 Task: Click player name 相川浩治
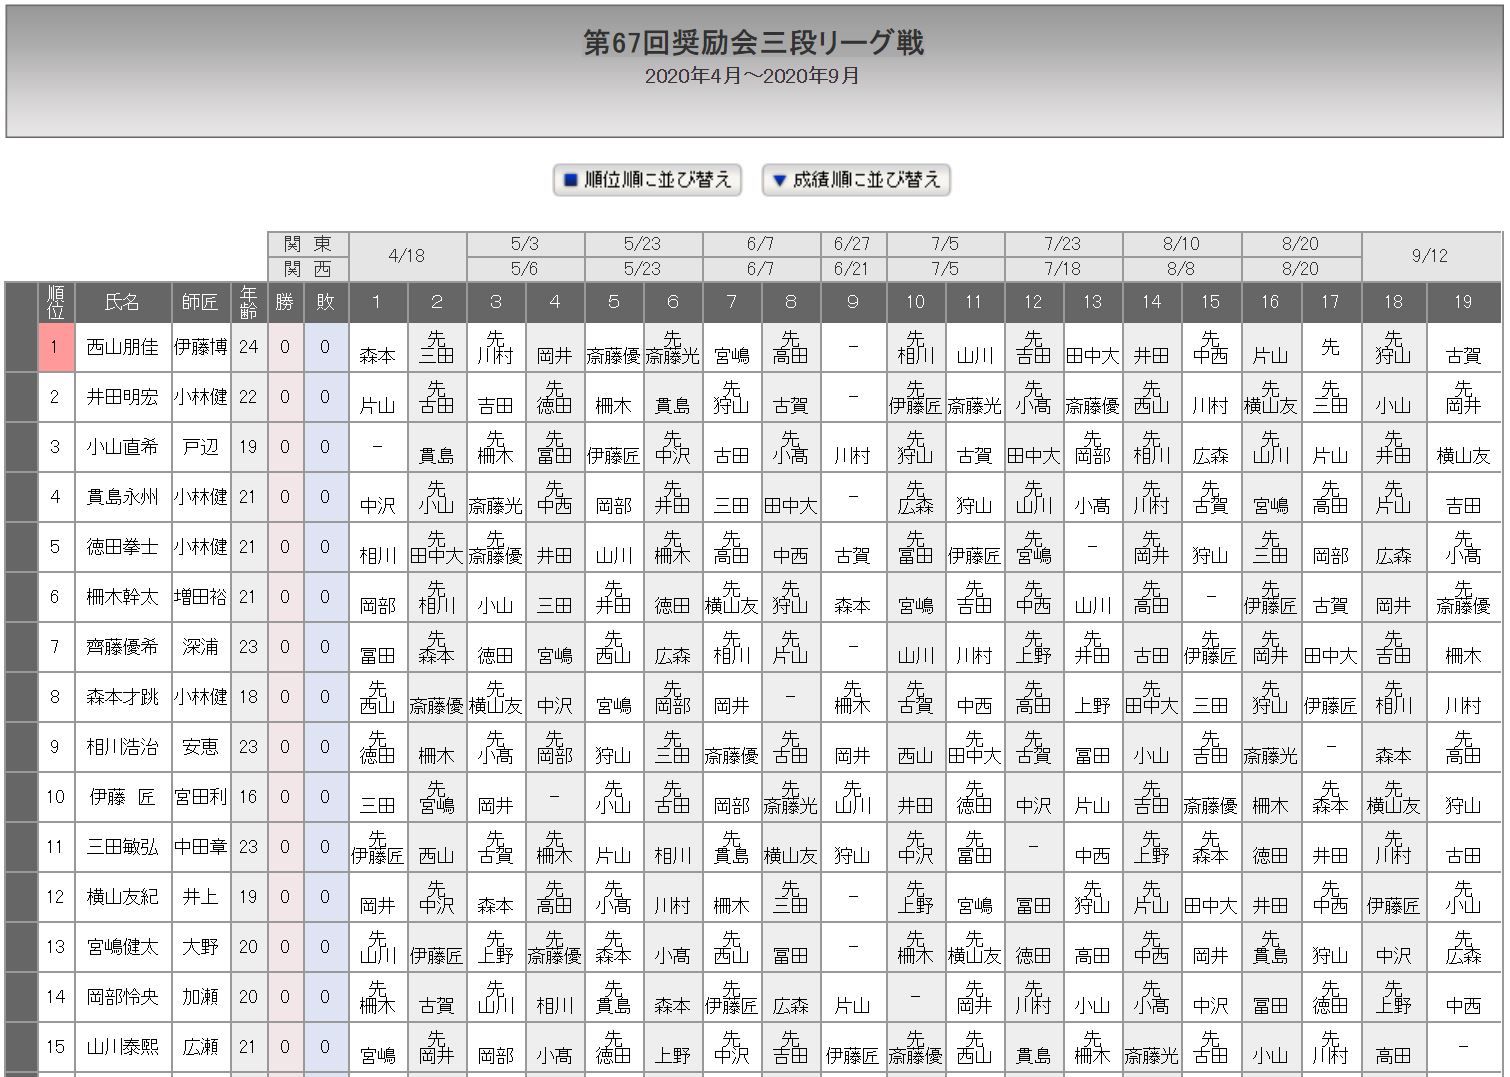pyautogui.click(x=122, y=747)
